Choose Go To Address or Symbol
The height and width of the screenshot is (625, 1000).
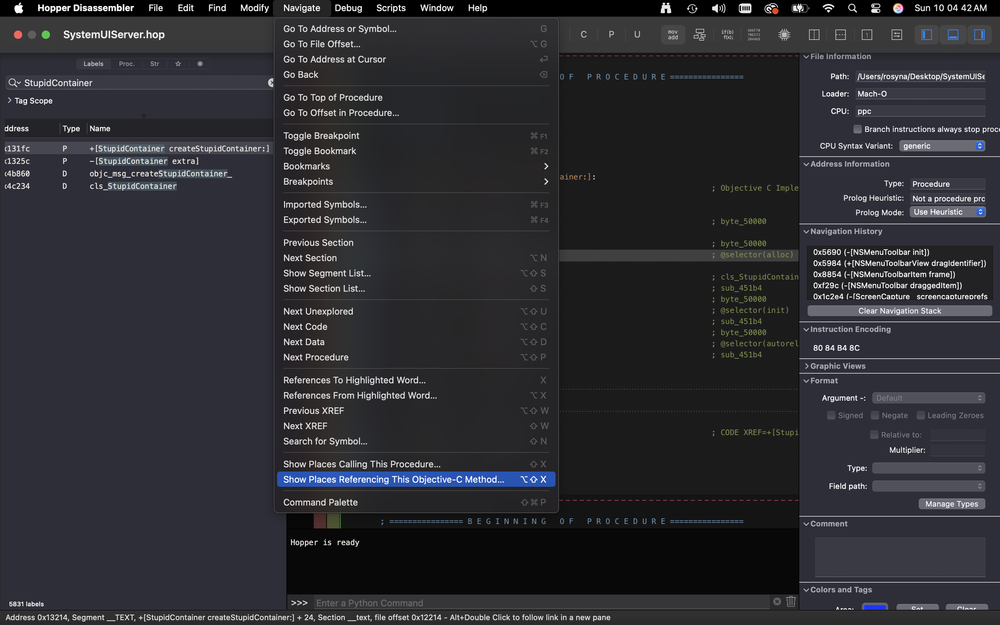click(416, 29)
